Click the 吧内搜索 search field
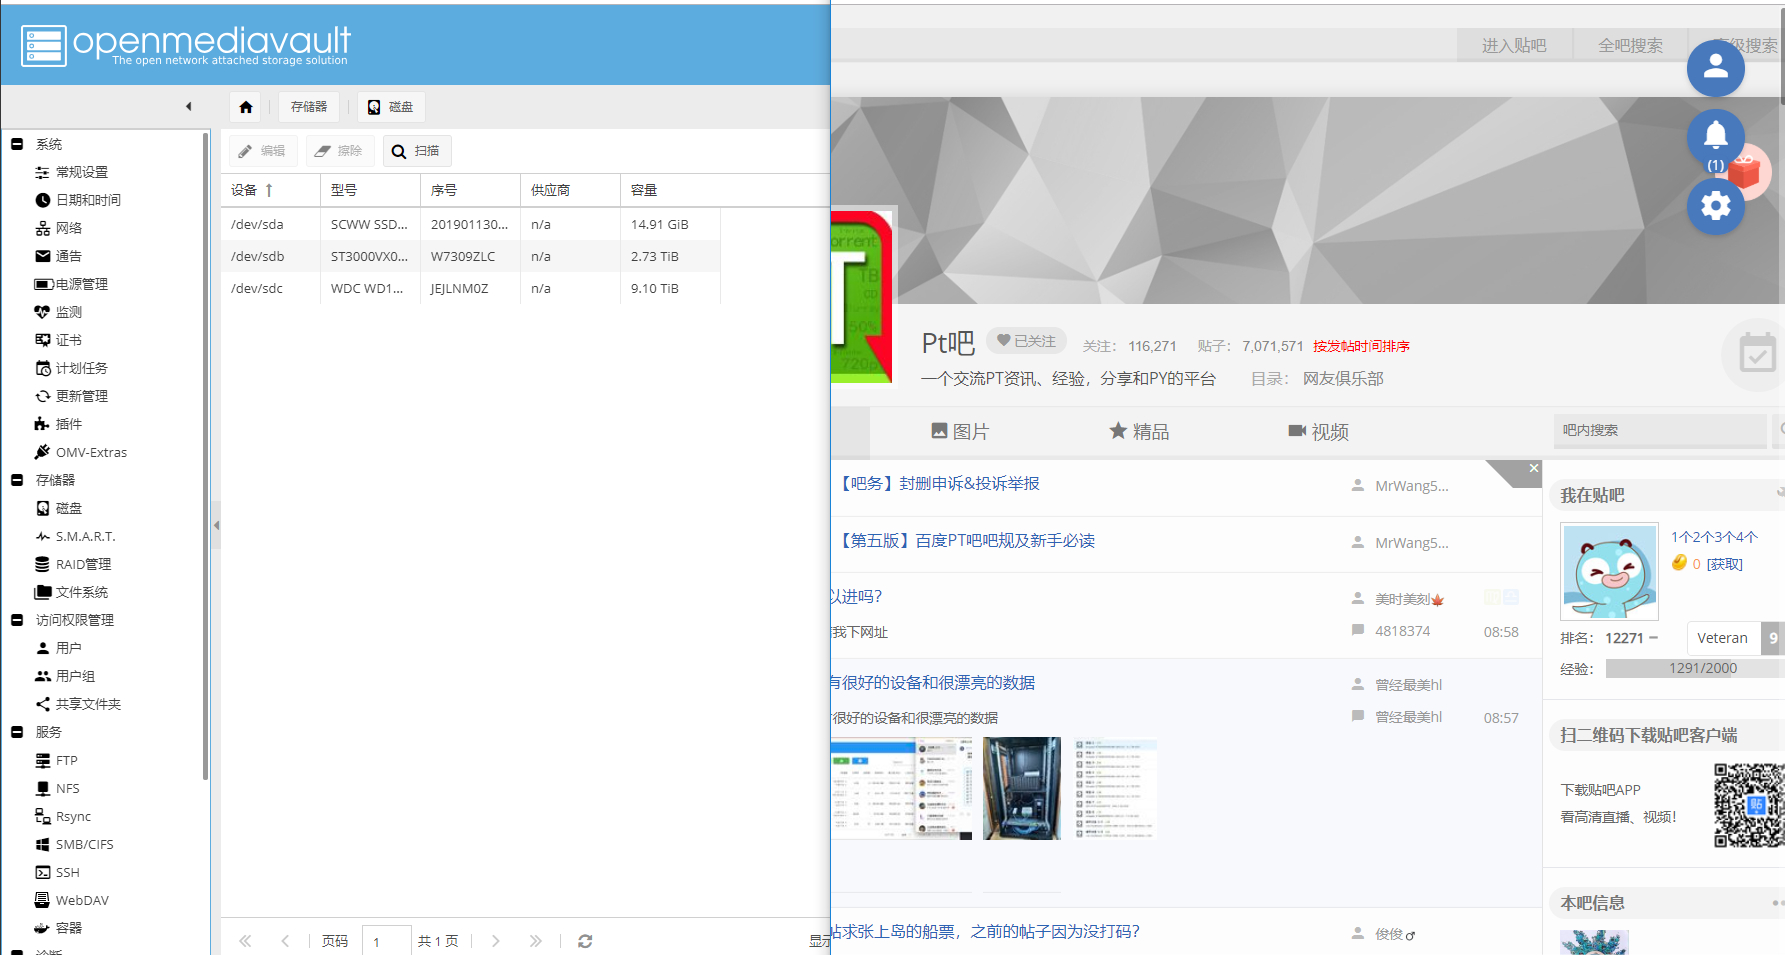The image size is (1785, 955). click(1659, 430)
